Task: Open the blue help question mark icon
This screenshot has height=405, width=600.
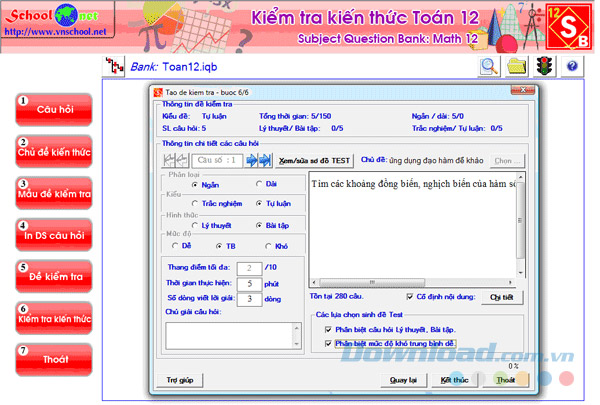Action: tap(572, 67)
